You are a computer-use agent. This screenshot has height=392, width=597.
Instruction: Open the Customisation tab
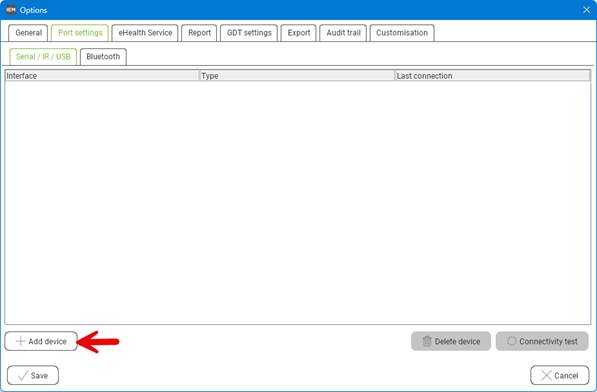402,33
